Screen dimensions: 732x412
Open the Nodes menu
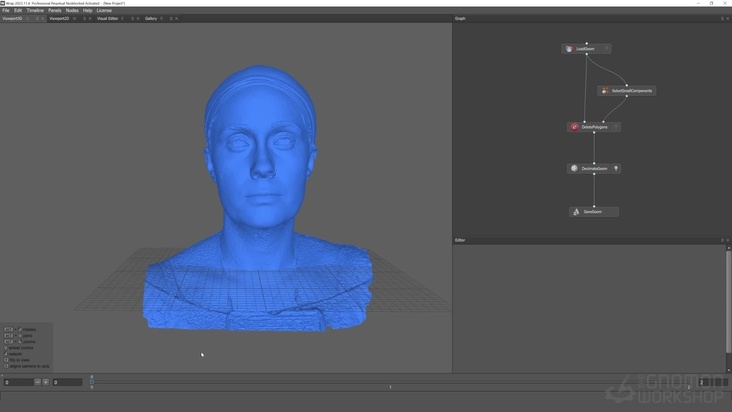(x=72, y=10)
